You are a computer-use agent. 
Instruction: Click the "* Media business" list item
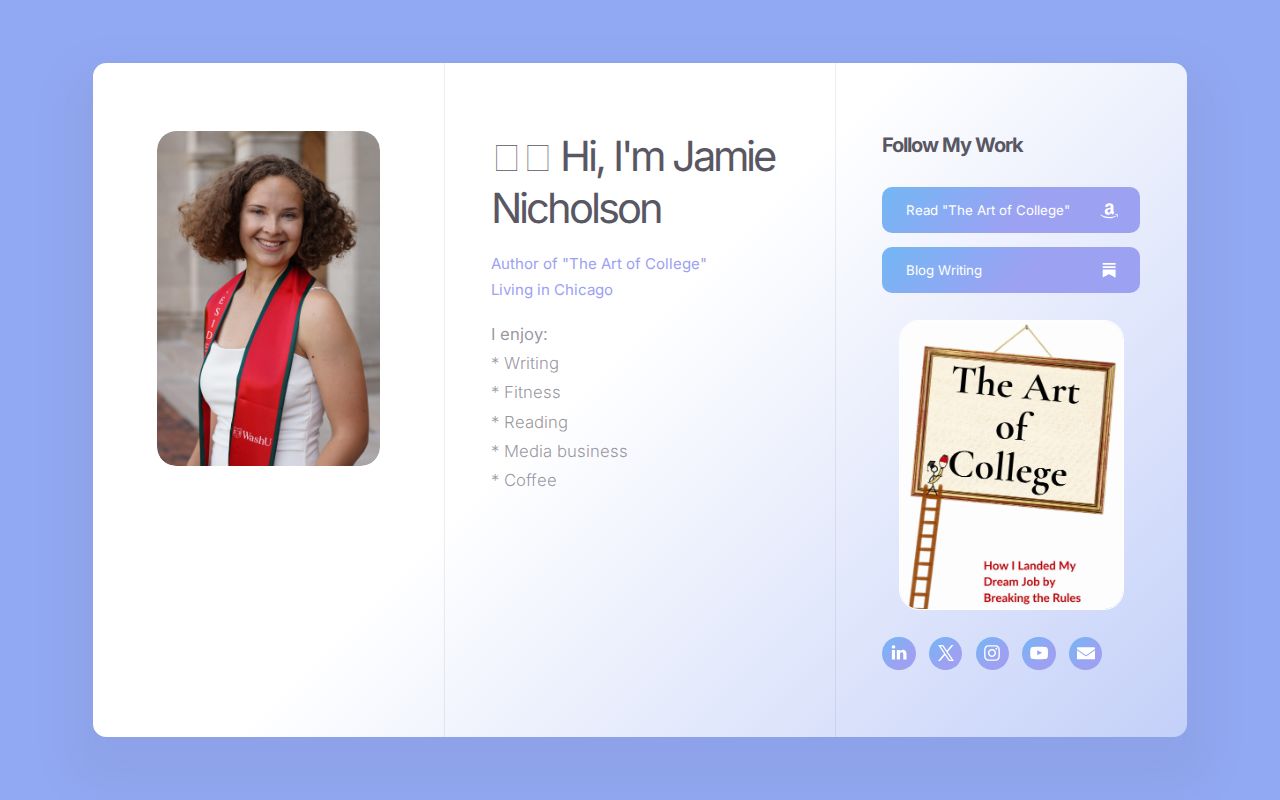coord(559,451)
